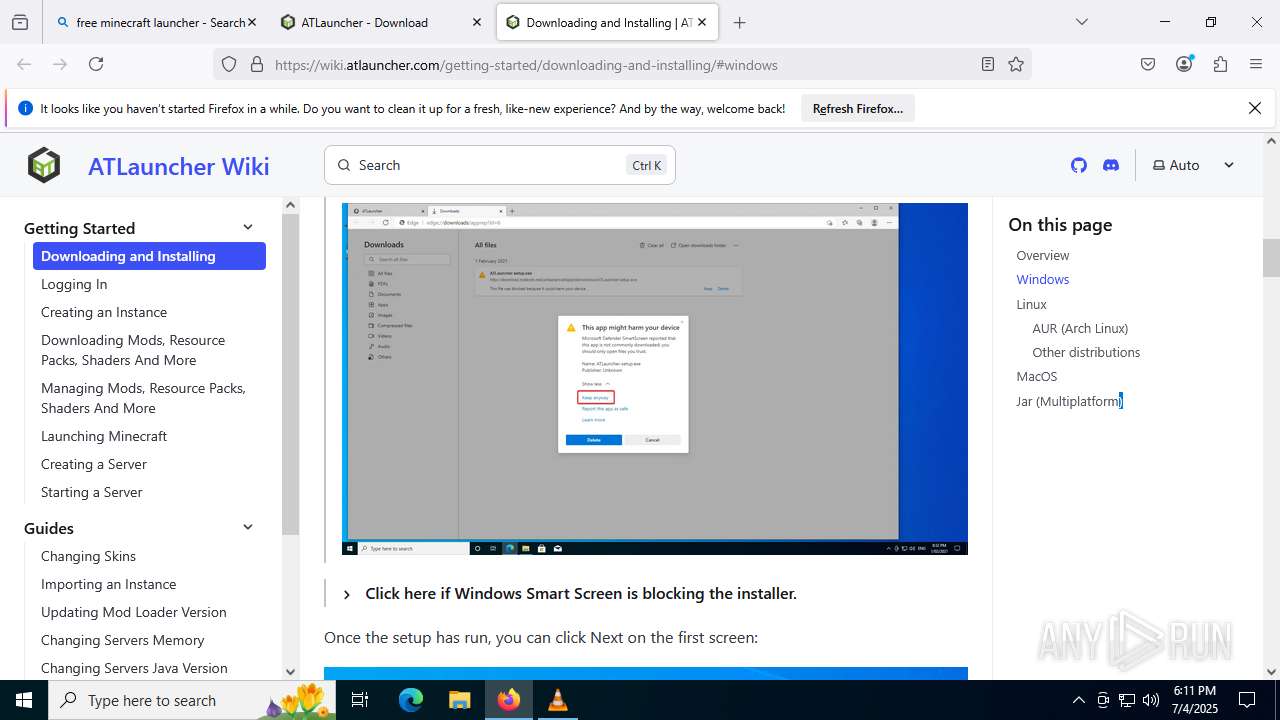Image resolution: width=1280 pixels, height=720 pixels.
Task: Select Downloading and Installing in sidebar
Action: pos(149,256)
